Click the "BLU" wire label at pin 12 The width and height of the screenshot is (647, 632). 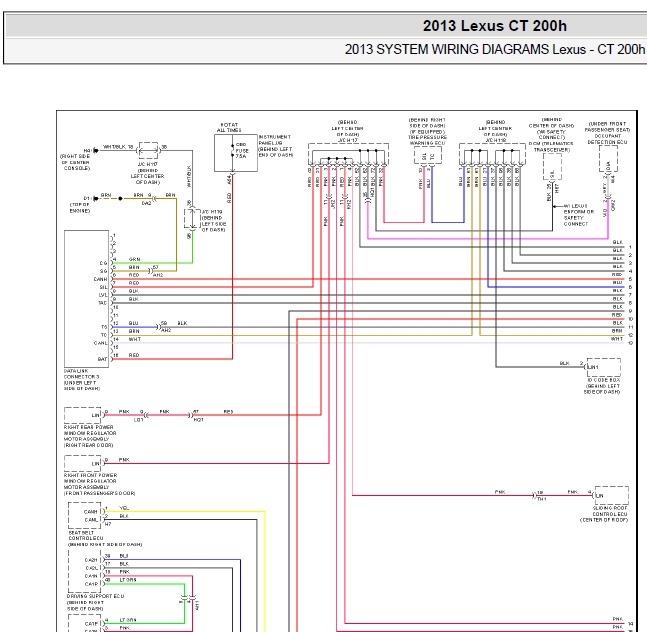(x=133, y=323)
